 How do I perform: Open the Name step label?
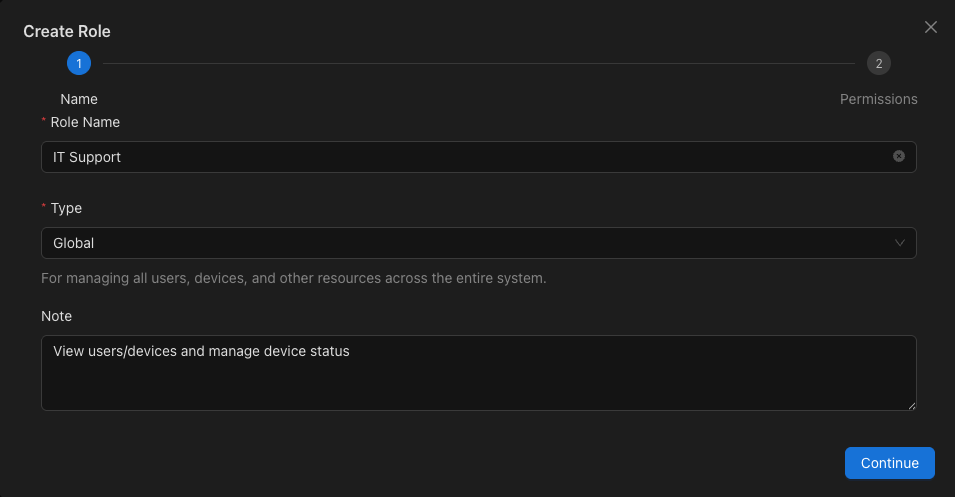point(79,99)
